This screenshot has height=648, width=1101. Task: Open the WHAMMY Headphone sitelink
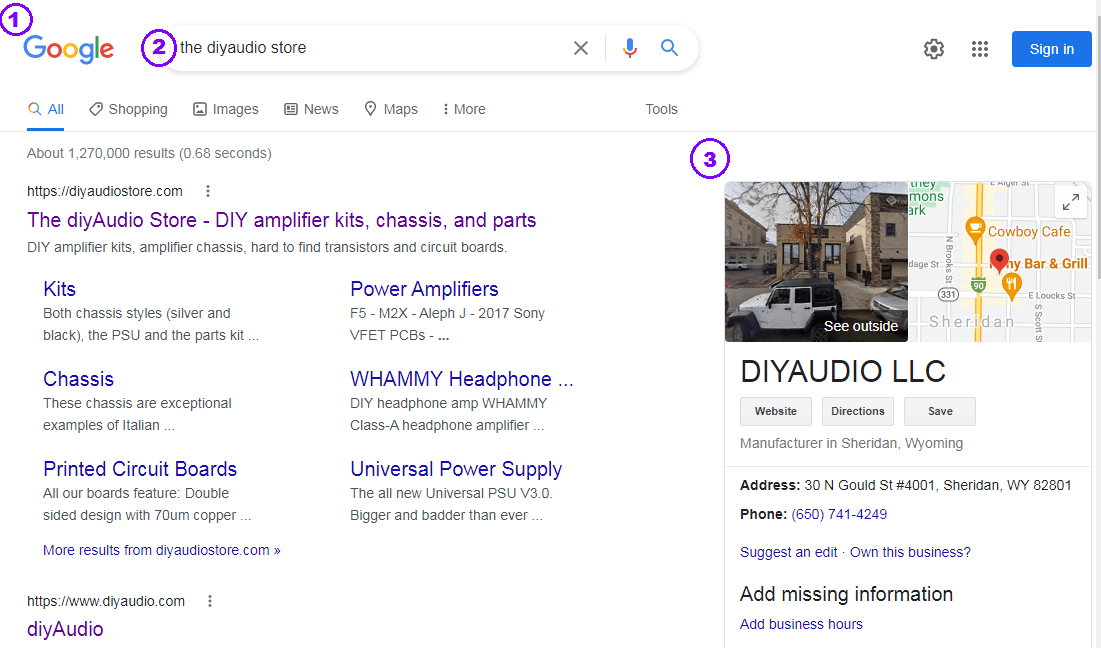pos(461,379)
